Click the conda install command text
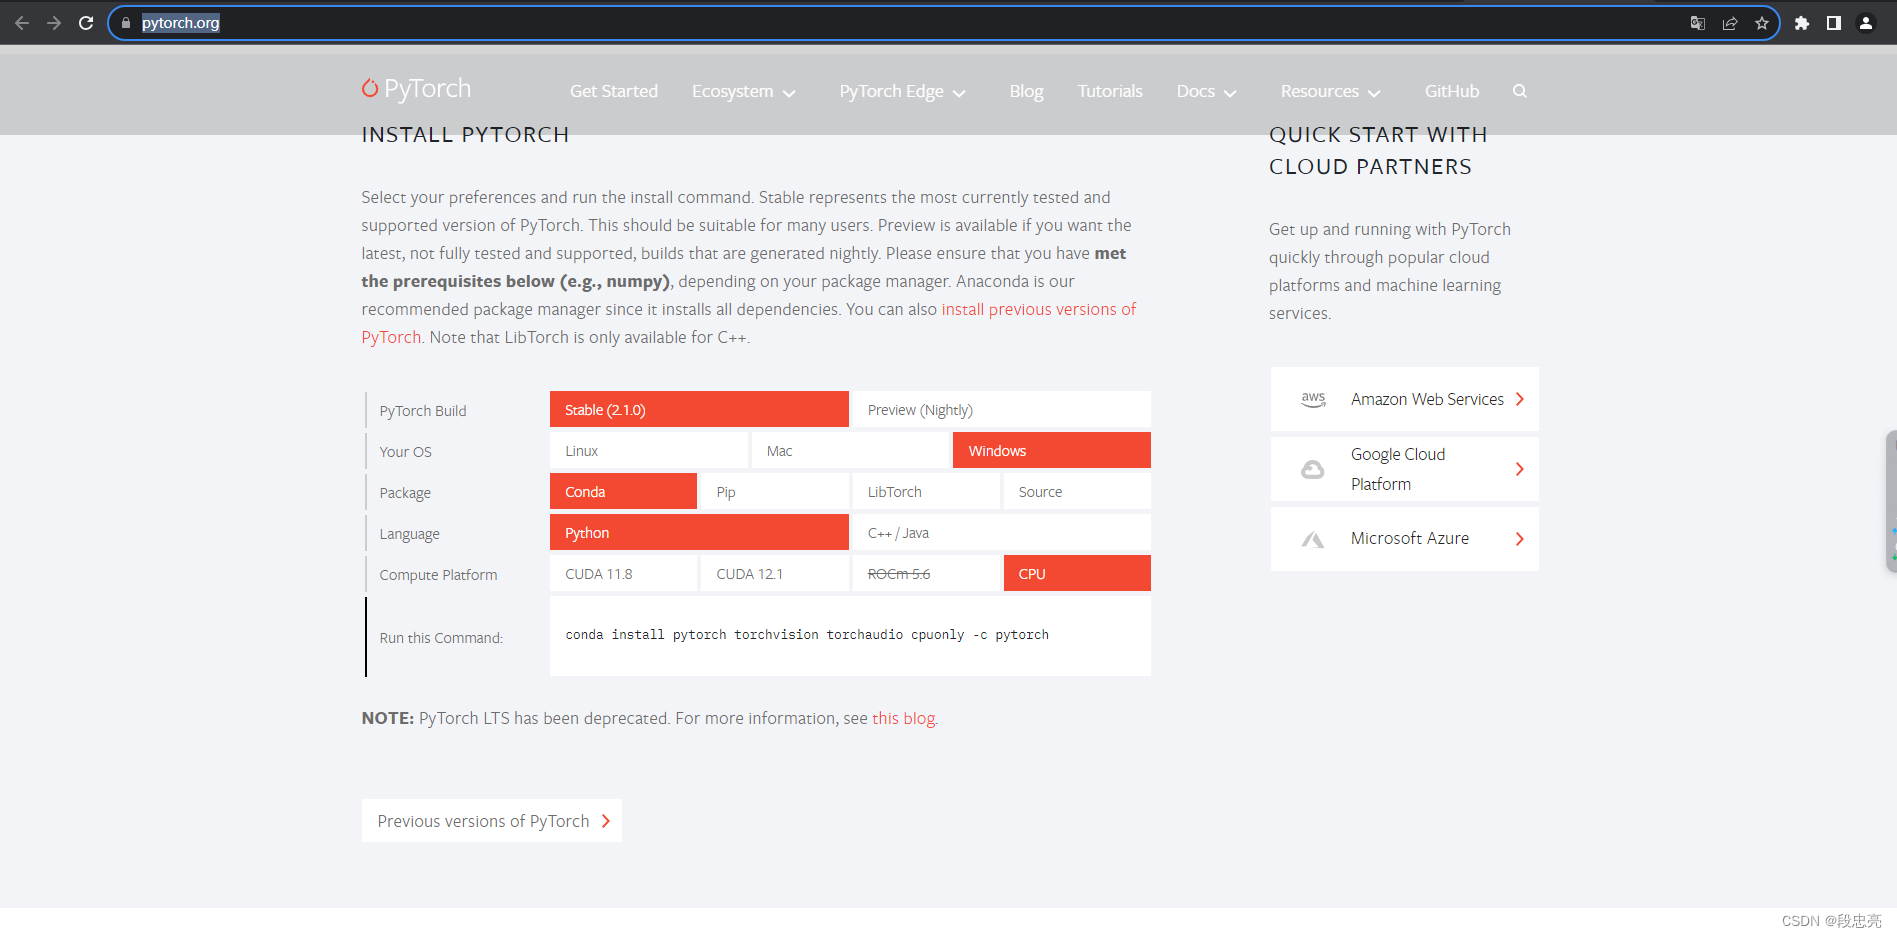 pyautogui.click(x=807, y=635)
